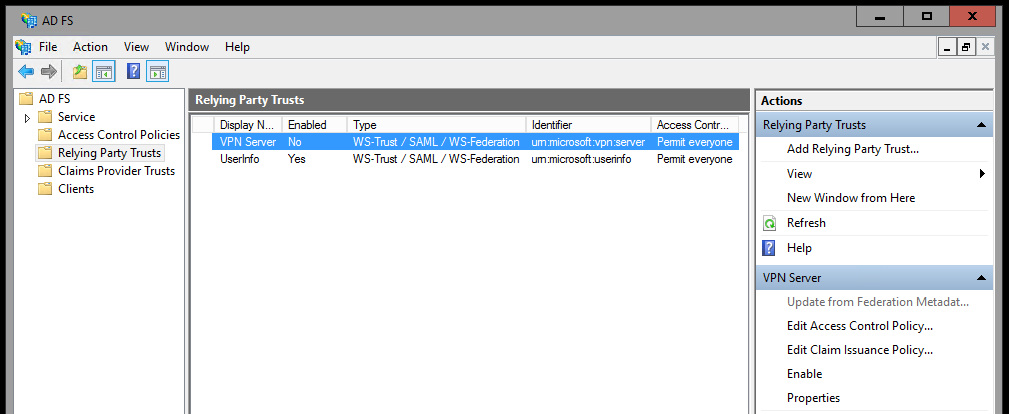
Task: Click the green Refresh icon in Actions
Action: [770, 223]
